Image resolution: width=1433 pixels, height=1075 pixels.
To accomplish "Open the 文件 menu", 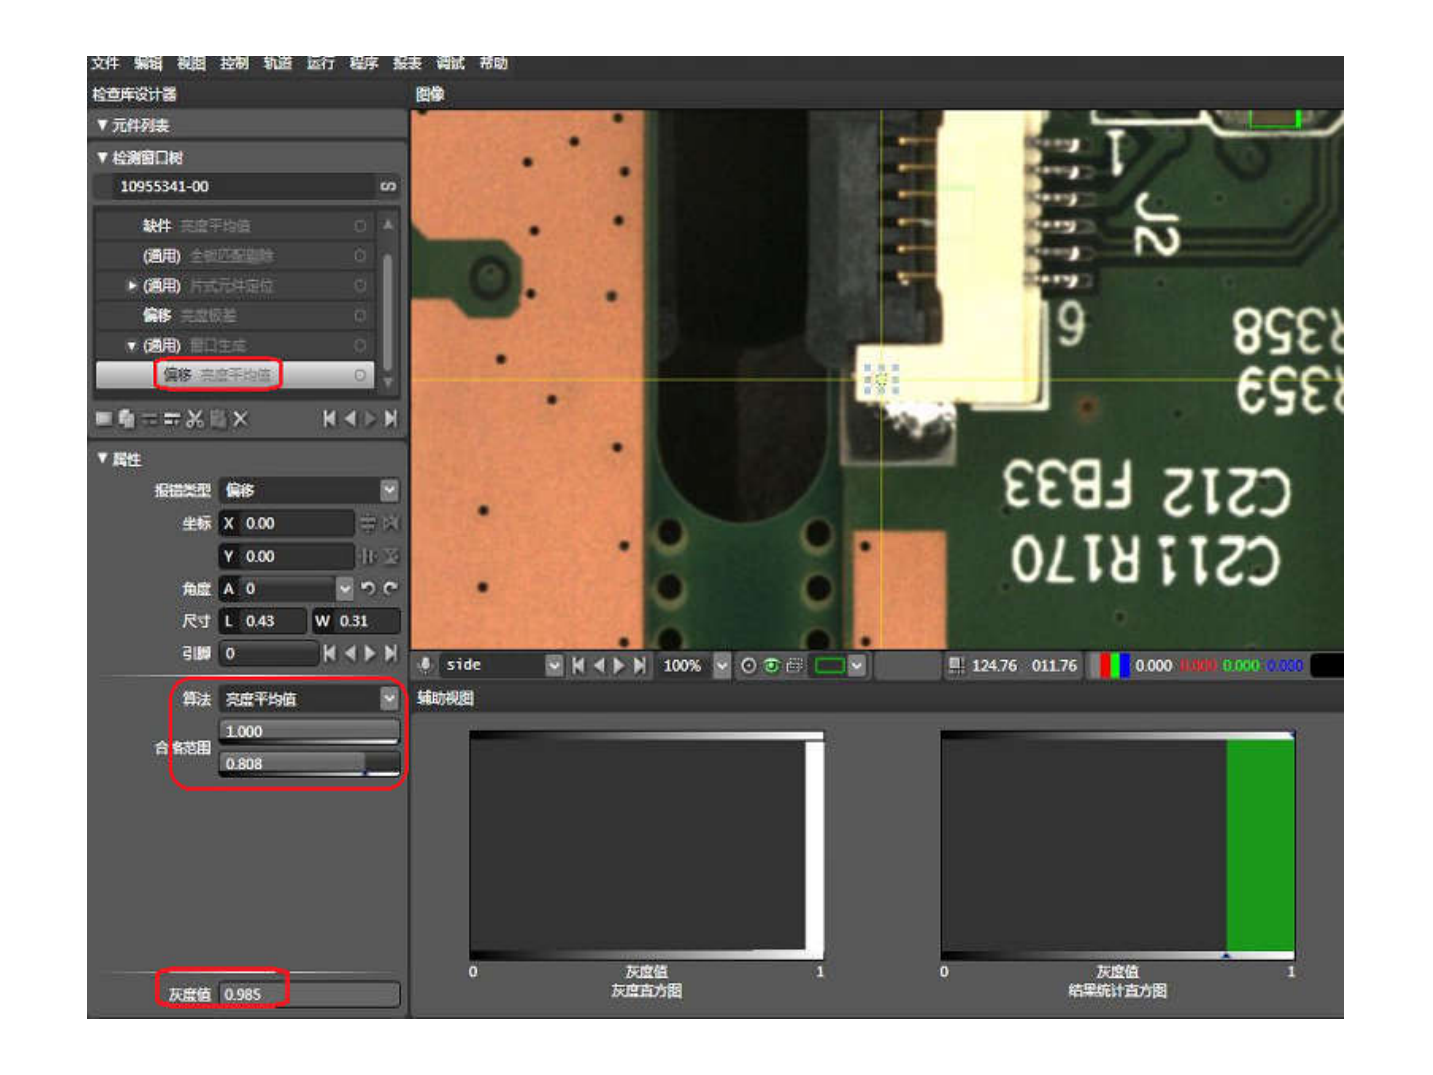I will click(105, 63).
